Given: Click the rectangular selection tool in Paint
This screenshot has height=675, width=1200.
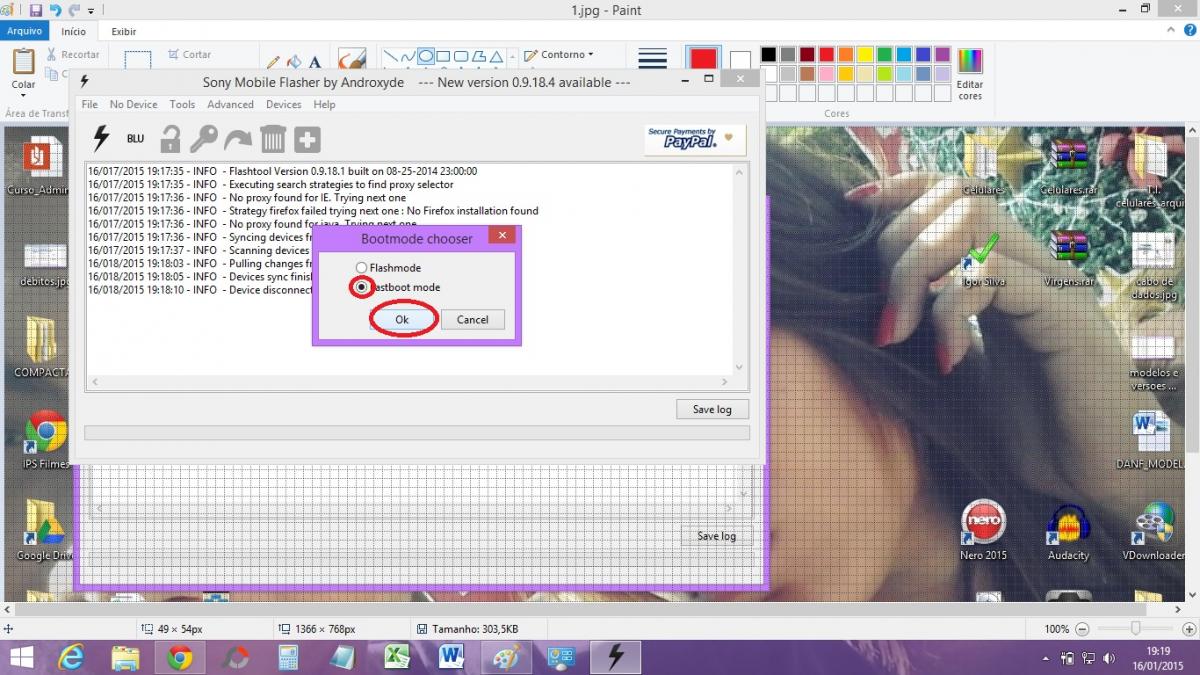Looking at the screenshot, I should 138,60.
